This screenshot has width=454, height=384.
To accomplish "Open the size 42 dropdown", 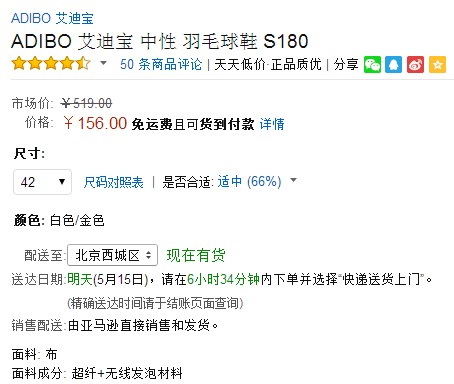I will pos(42,182).
